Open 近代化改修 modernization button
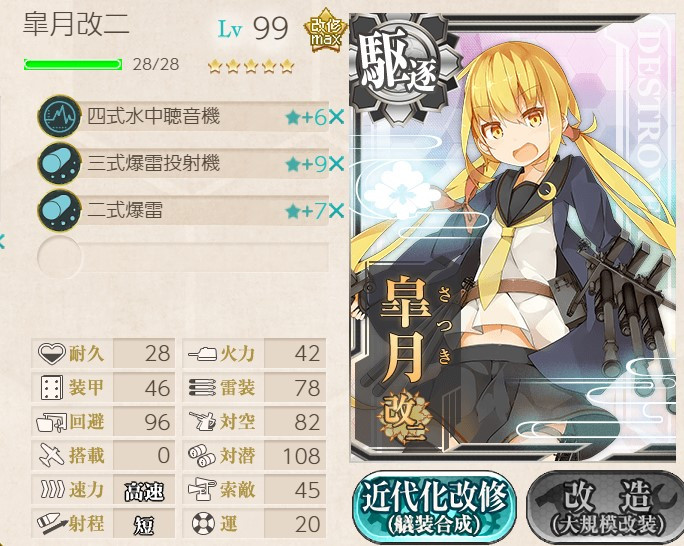Image resolution: width=684 pixels, height=546 pixels. pyautogui.click(x=434, y=507)
